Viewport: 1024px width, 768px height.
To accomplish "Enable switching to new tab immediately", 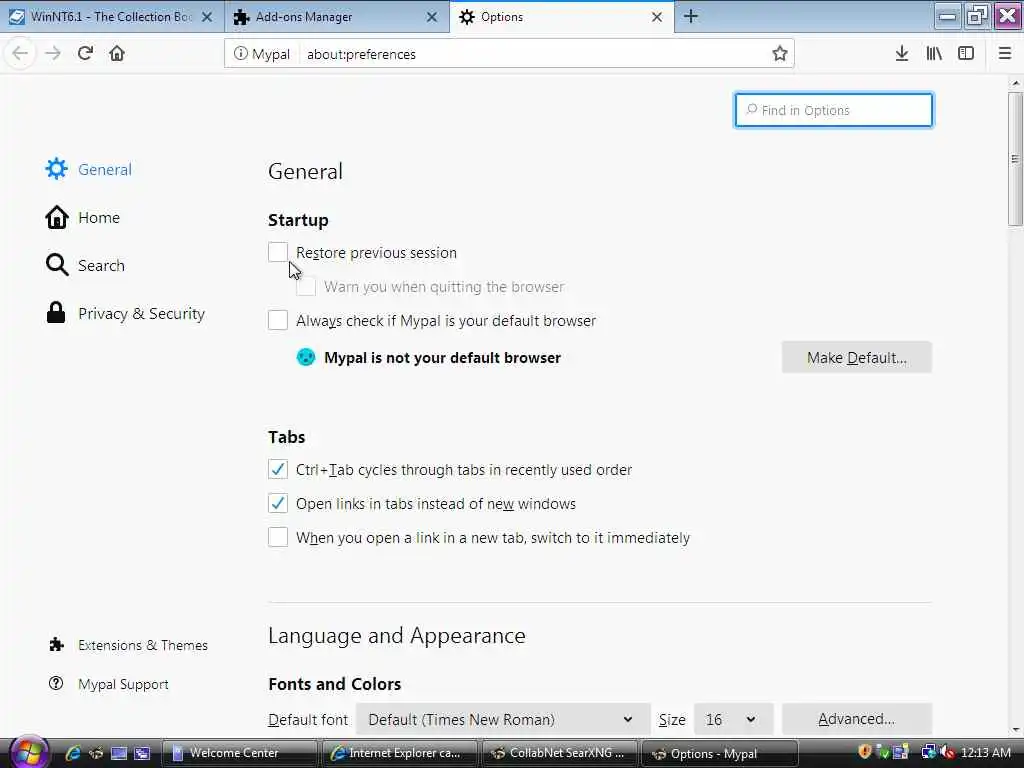I will click(278, 537).
